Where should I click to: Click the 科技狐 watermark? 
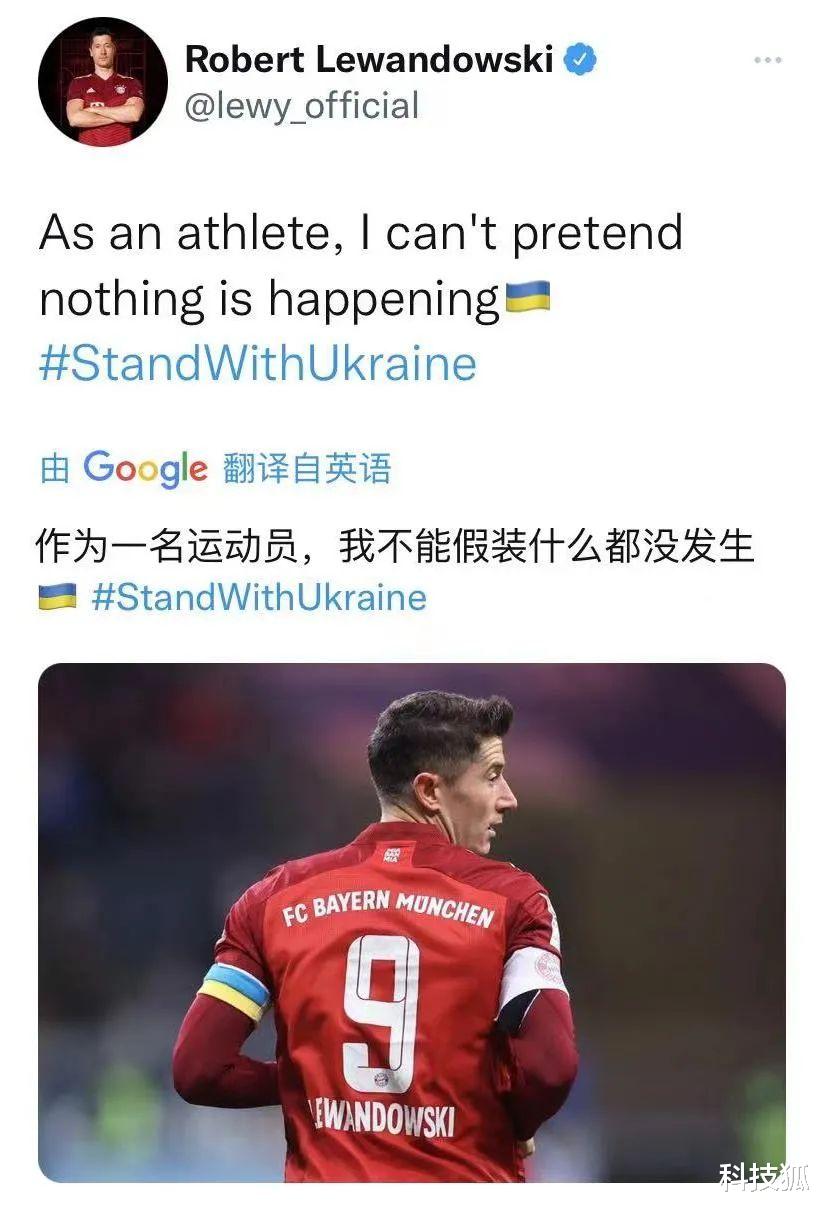pos(764,1179)
